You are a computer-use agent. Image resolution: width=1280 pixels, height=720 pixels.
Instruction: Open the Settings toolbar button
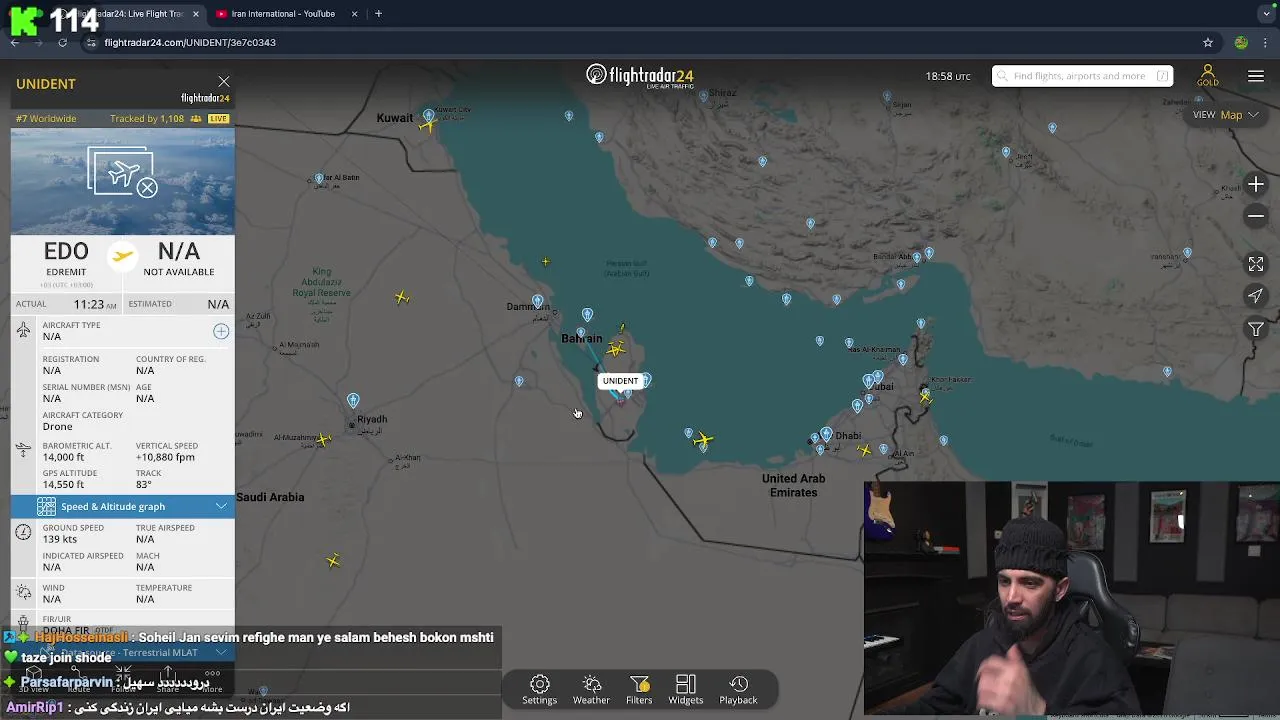(539, 690)
